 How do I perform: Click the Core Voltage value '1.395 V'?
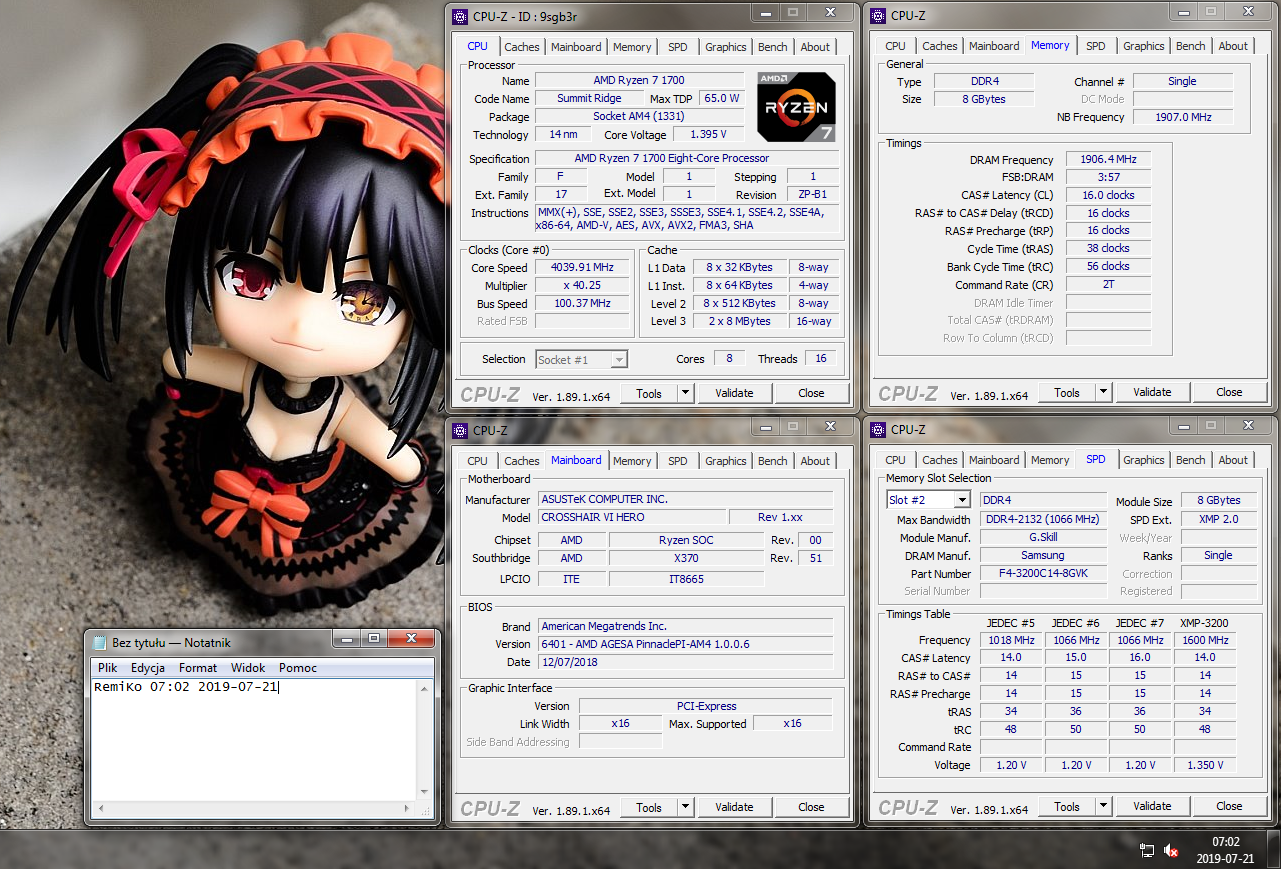click(x=708, y=135)
